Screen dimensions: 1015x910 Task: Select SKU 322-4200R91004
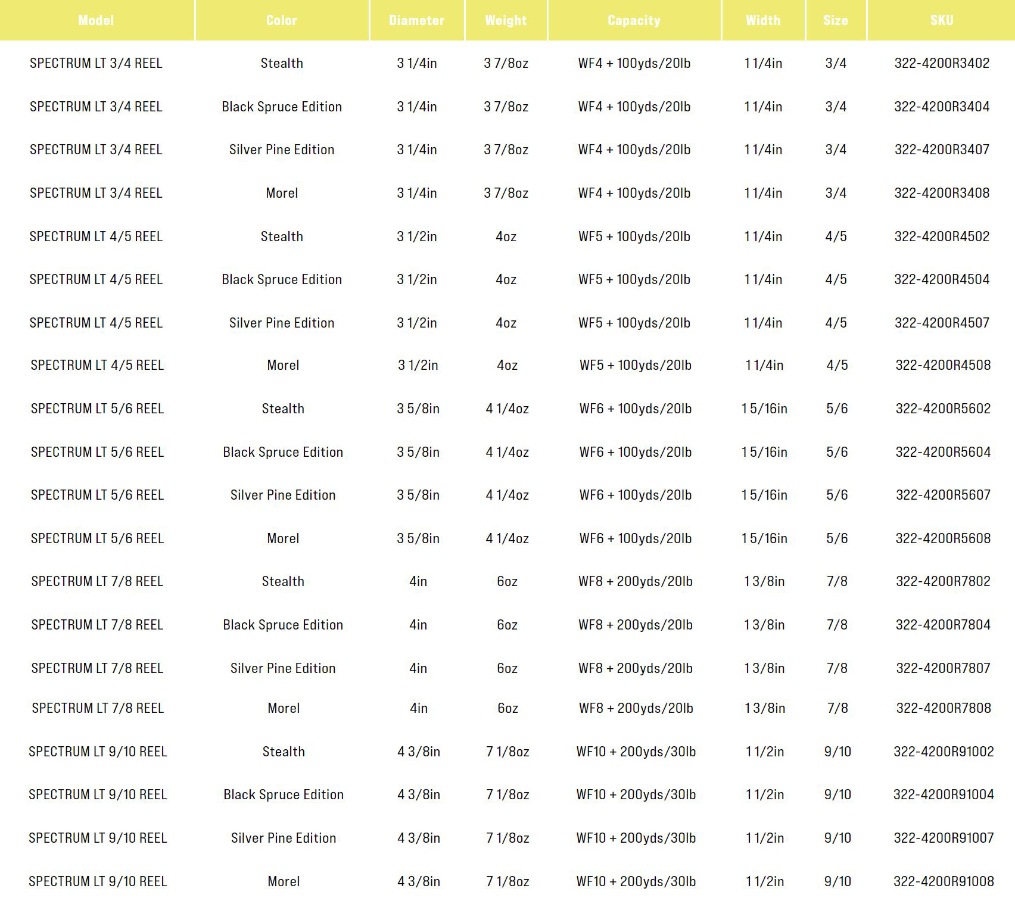click(x=943, y=795)
